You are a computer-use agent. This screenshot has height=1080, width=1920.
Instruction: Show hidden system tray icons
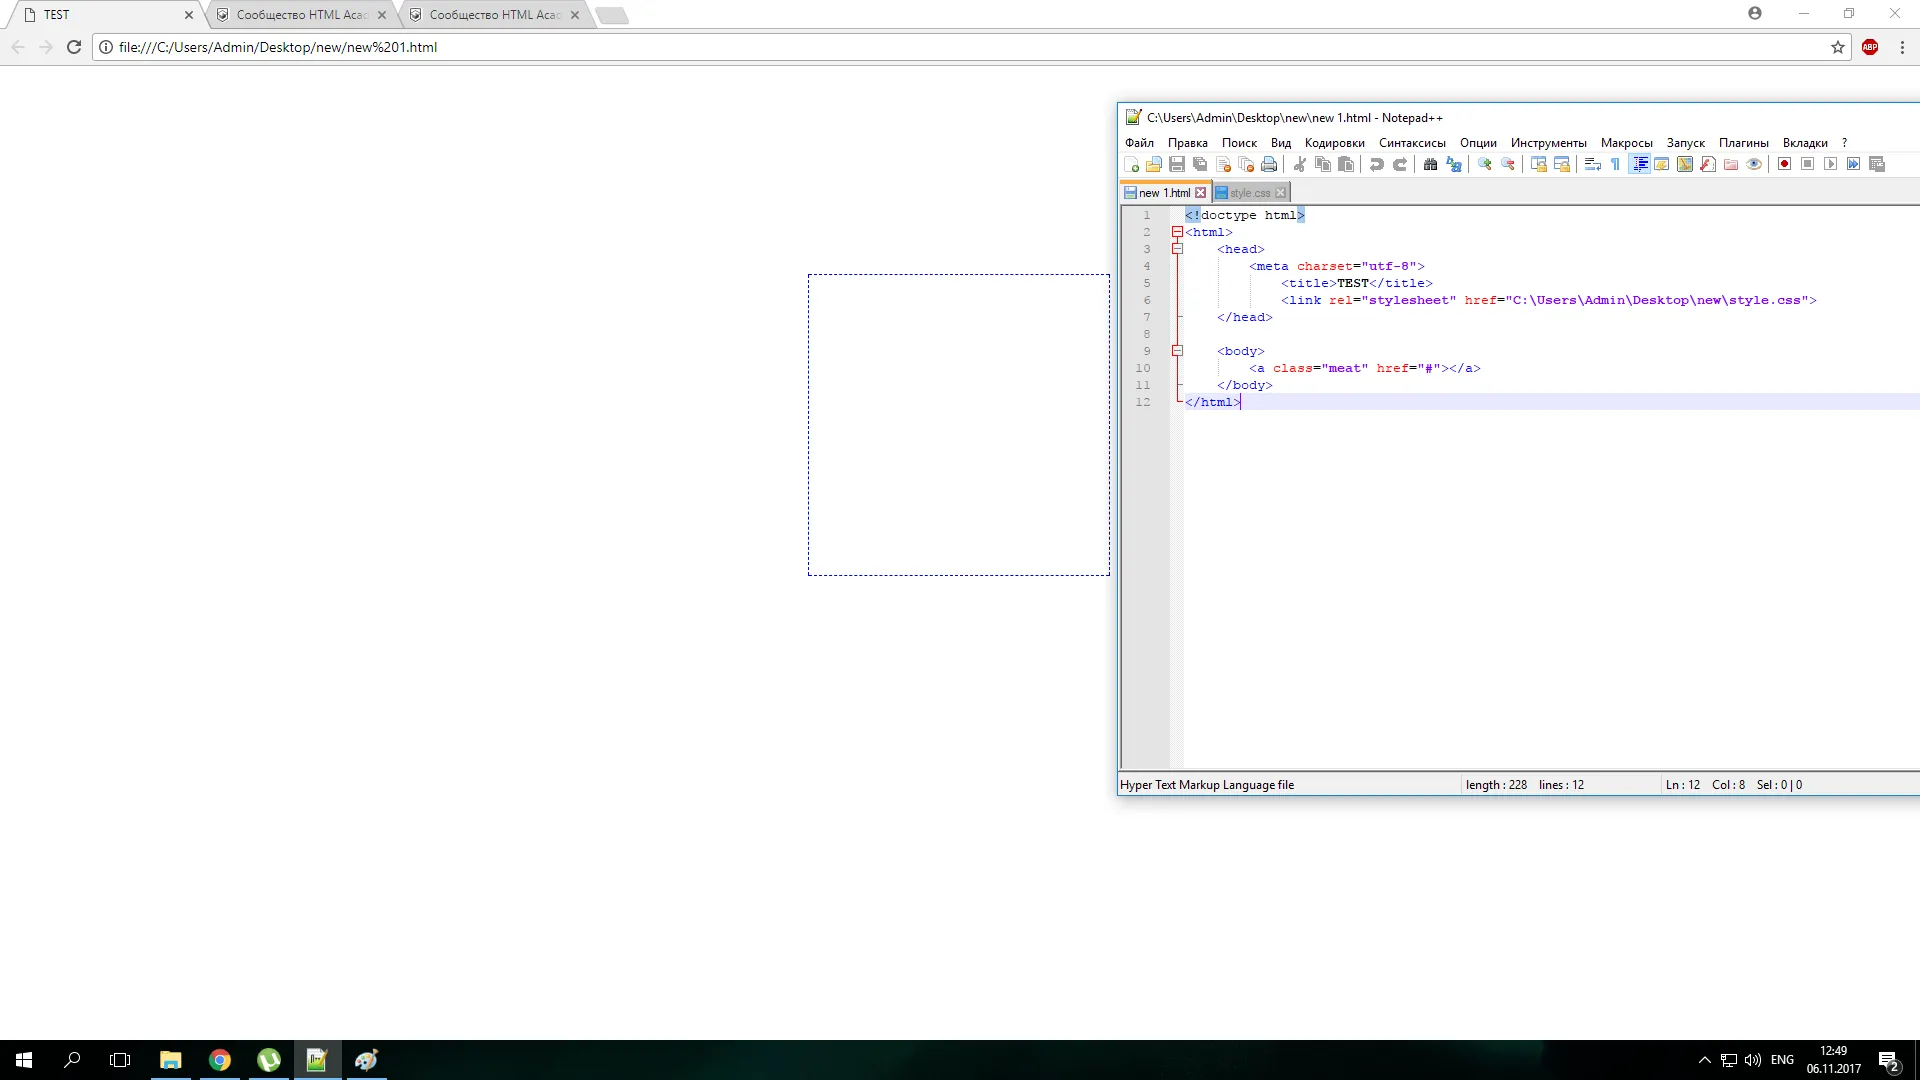pyautogui.click(x=1705, y=1060)
